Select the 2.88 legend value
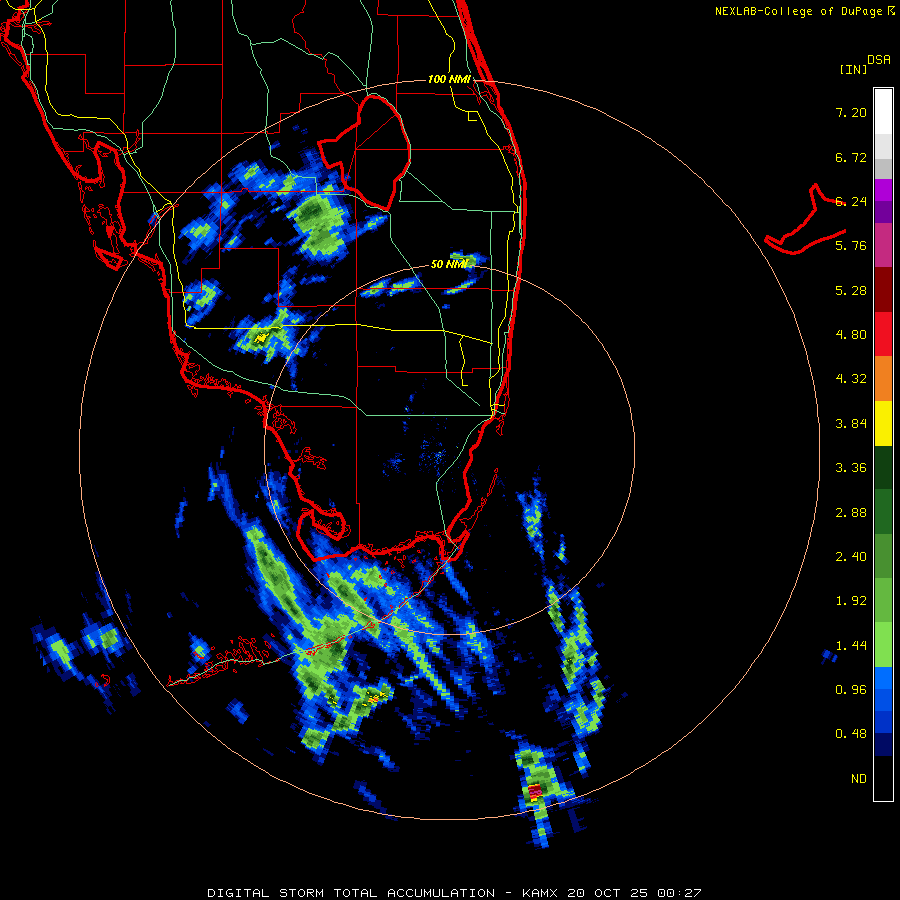Screen dimensions: 900x900 (x=851, y=513)
